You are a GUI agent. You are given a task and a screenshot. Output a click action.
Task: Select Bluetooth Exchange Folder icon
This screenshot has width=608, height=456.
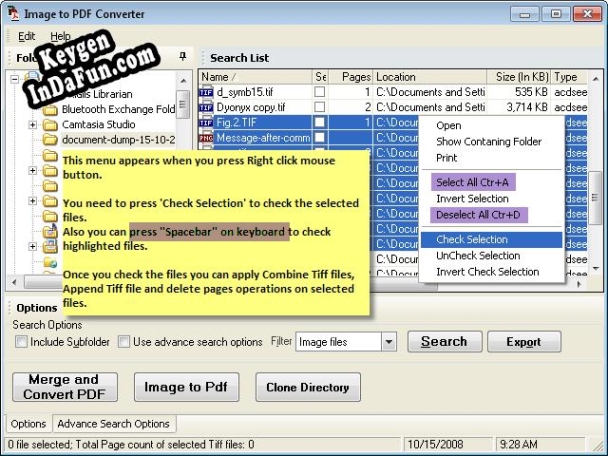coord(50,110)
